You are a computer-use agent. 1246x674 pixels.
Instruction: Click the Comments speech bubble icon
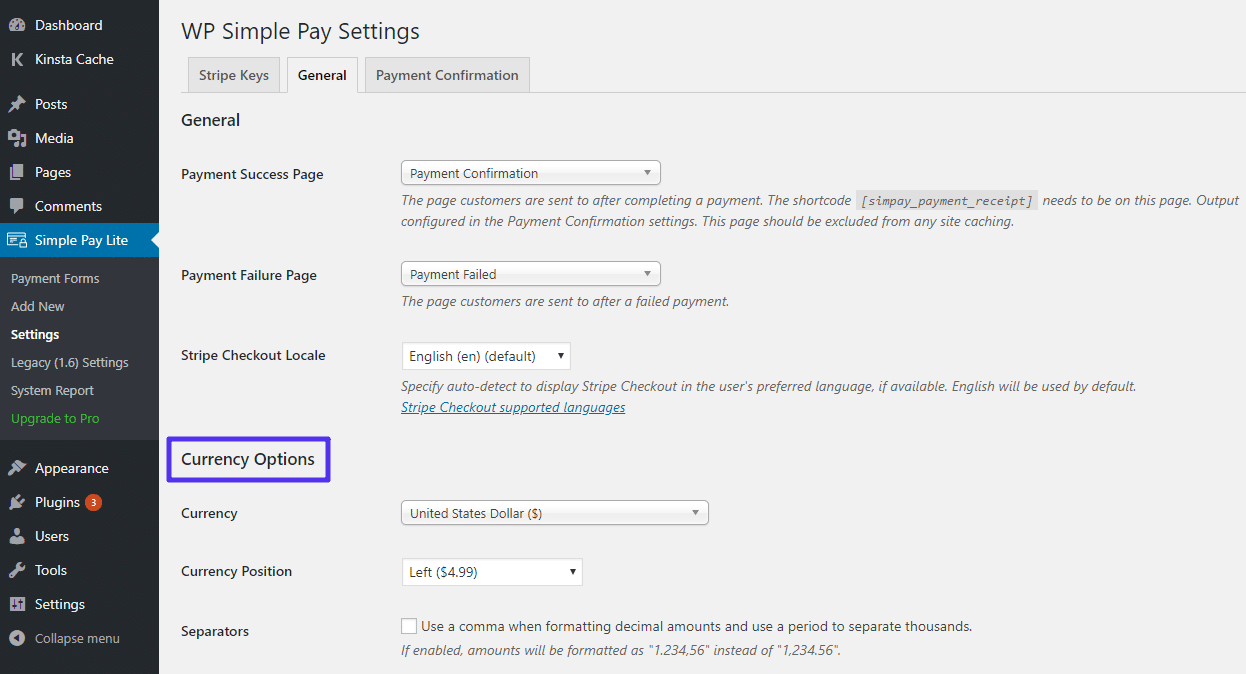tap(17, 206)
